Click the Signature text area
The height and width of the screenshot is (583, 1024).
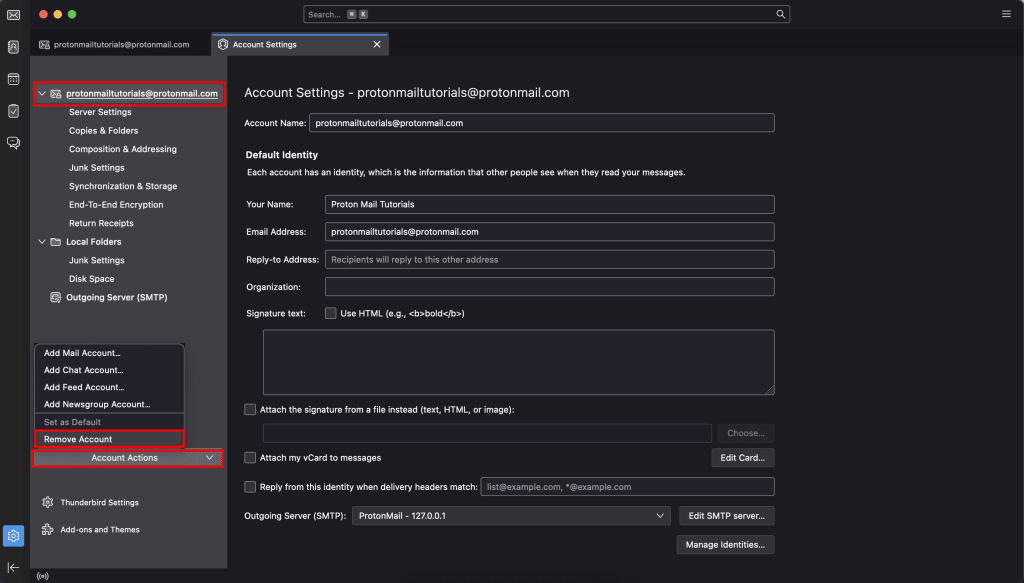pos(519,362)
